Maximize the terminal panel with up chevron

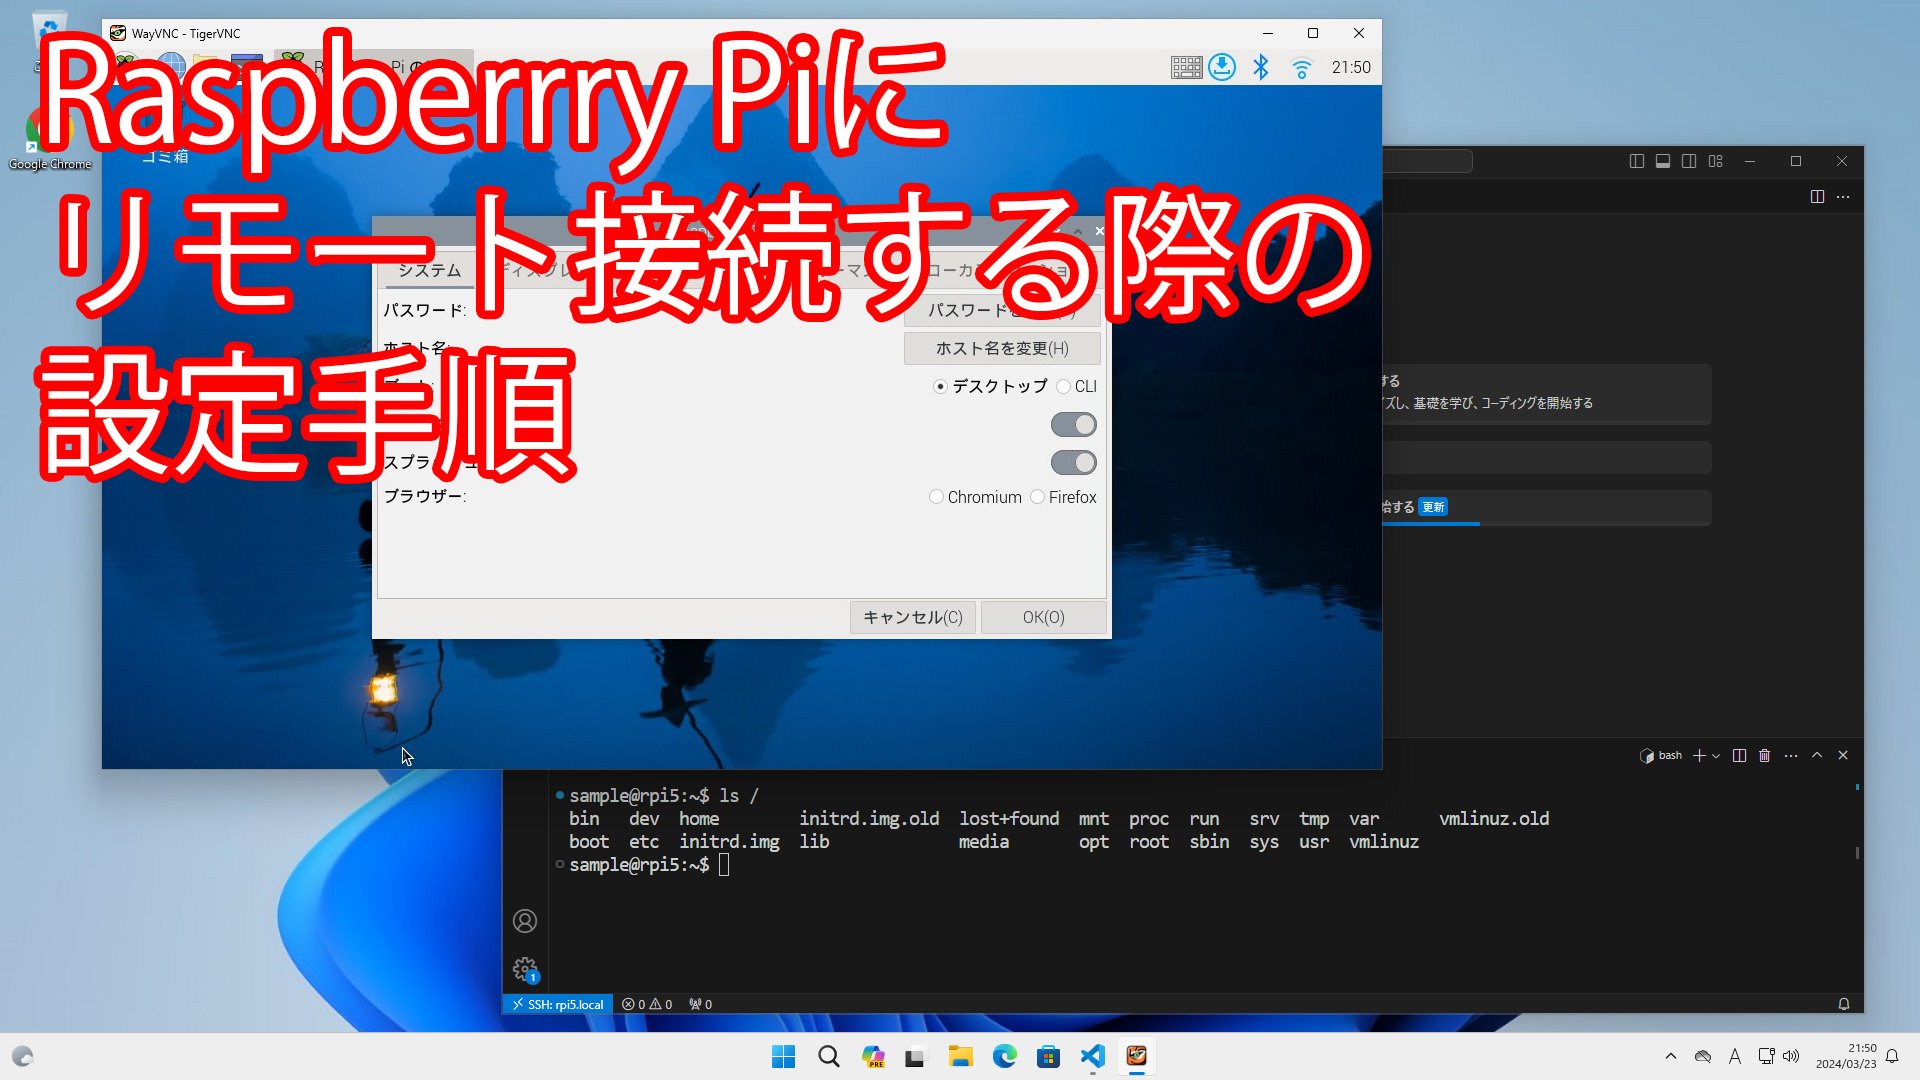tap(1817, 756)
